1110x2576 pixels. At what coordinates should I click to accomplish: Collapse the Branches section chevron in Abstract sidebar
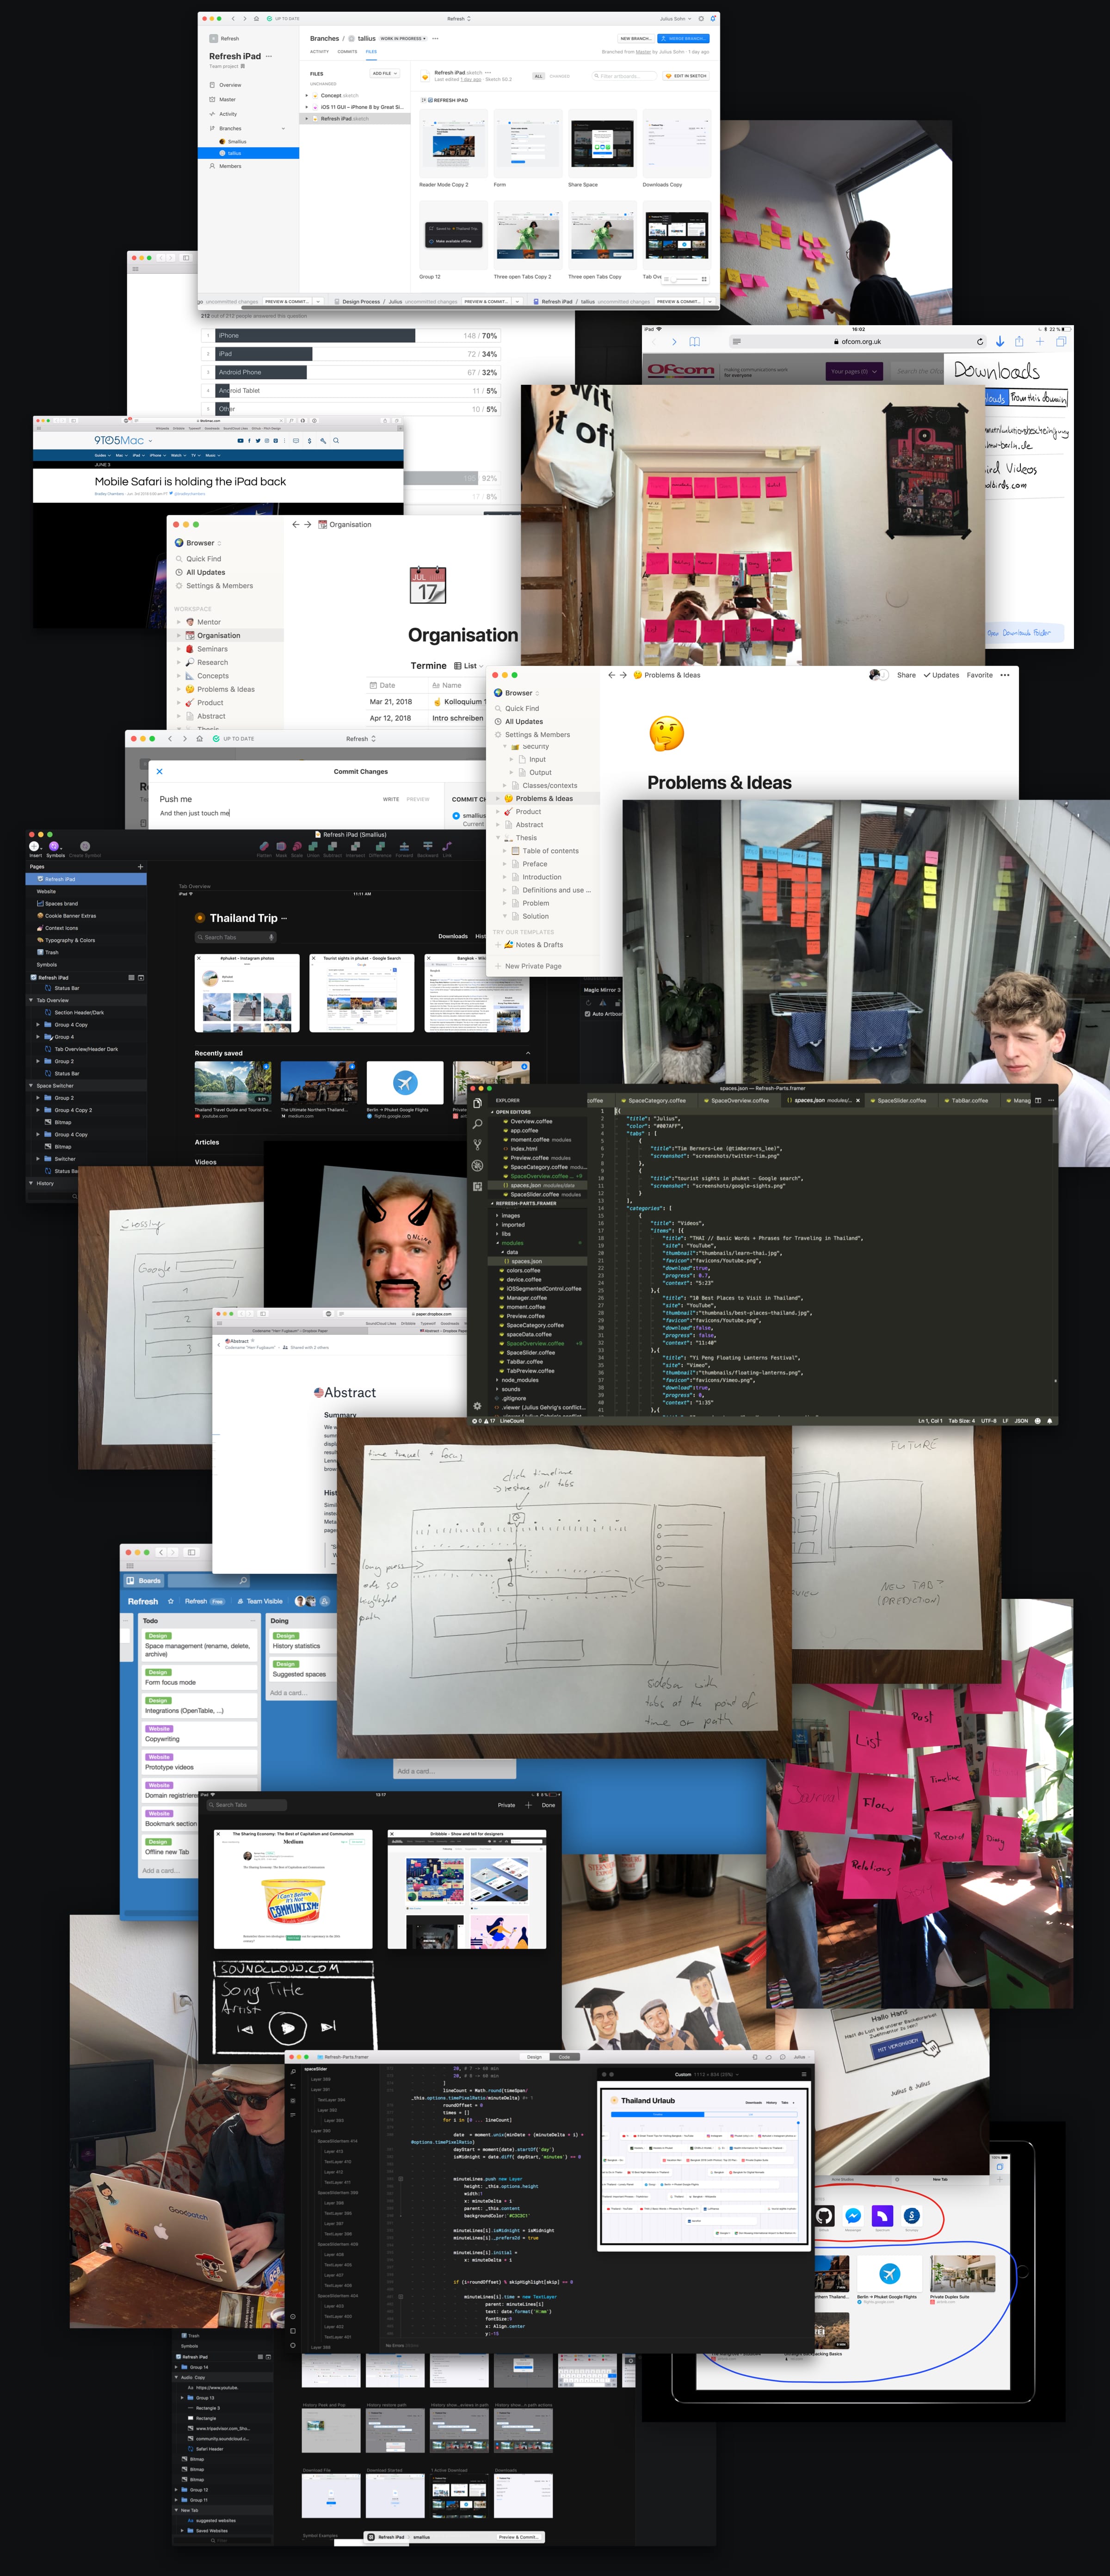tap(283, 129)
